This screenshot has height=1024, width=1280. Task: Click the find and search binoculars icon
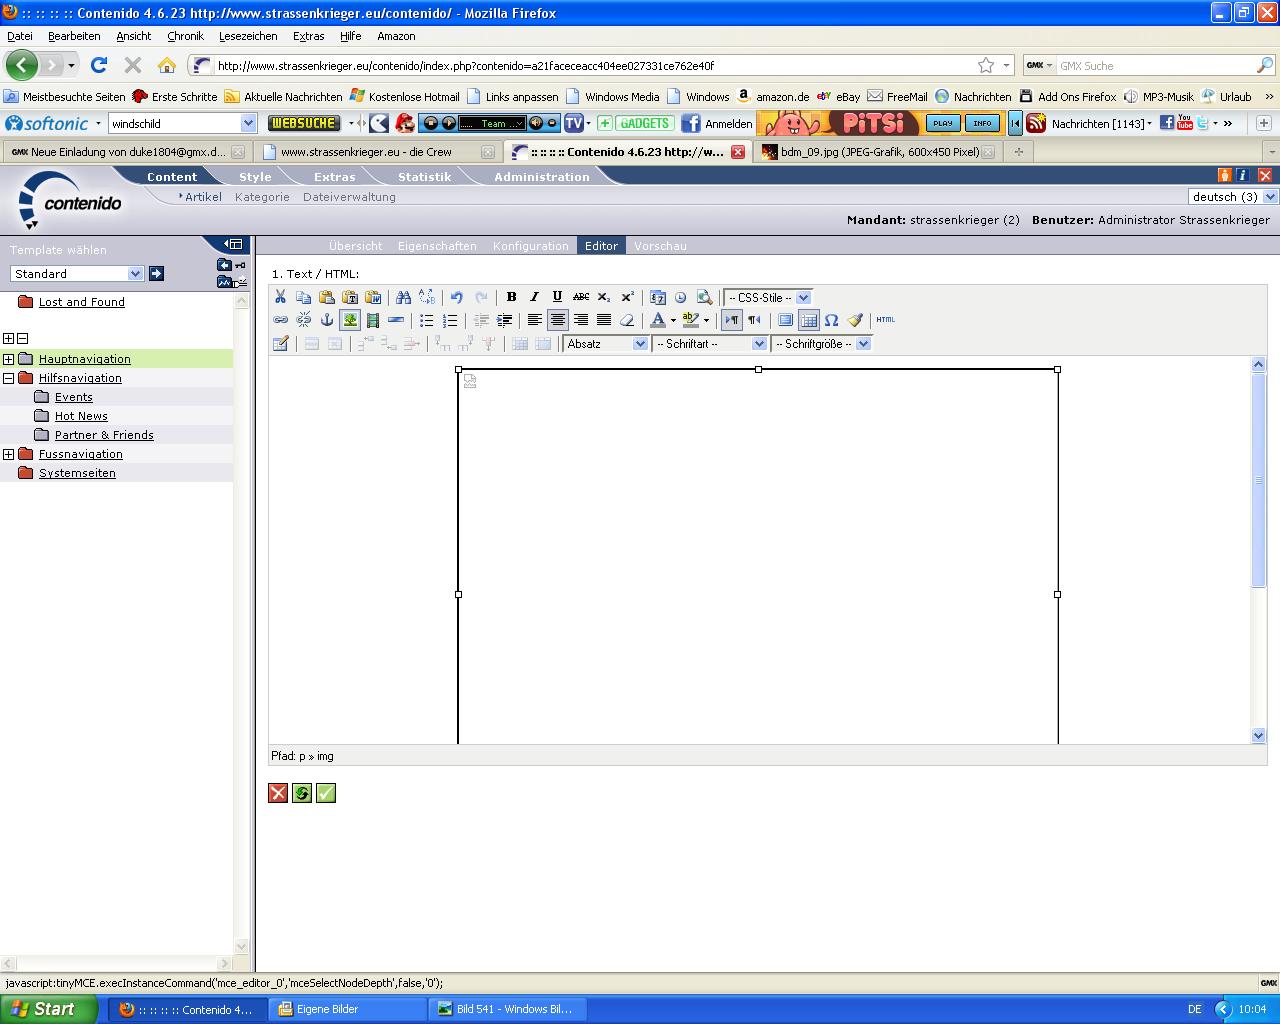click(x=403, y=297)
